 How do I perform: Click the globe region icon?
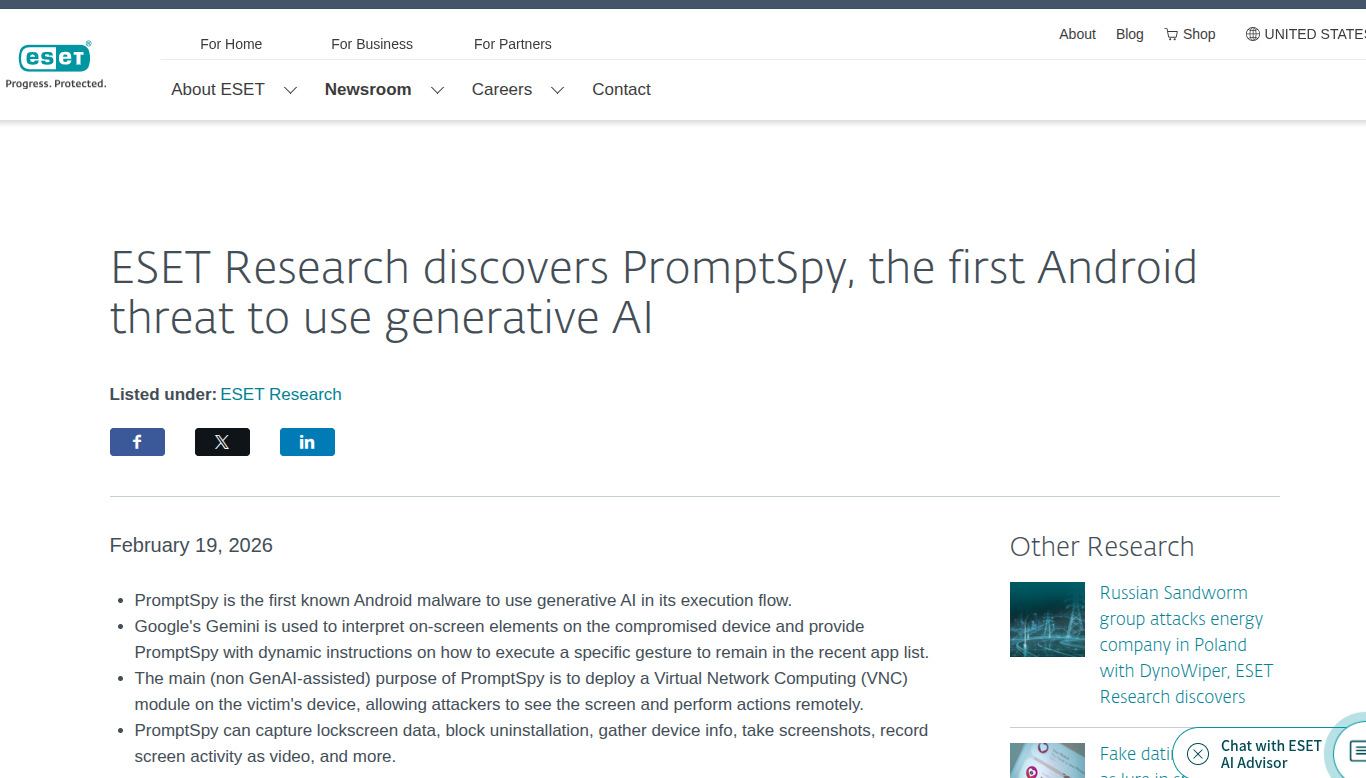tap(1252, 34)
